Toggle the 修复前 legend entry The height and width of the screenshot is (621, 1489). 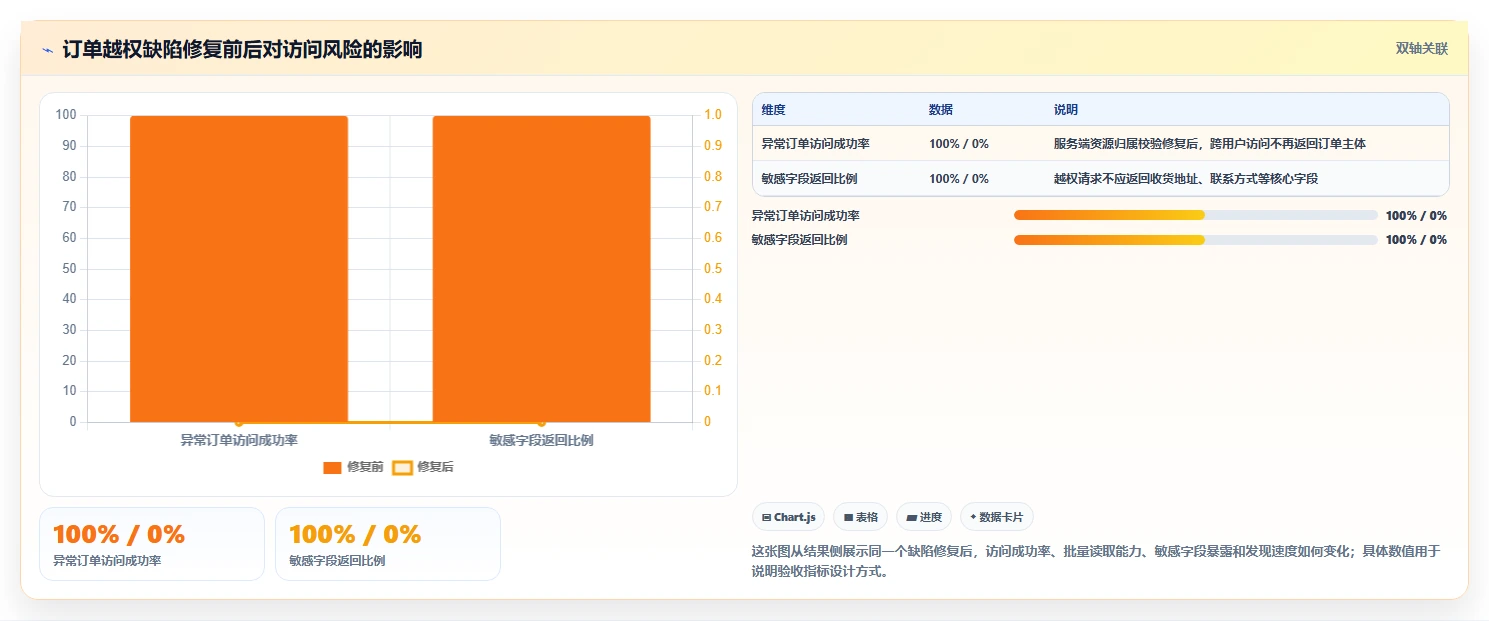click(x=353, y=467)
